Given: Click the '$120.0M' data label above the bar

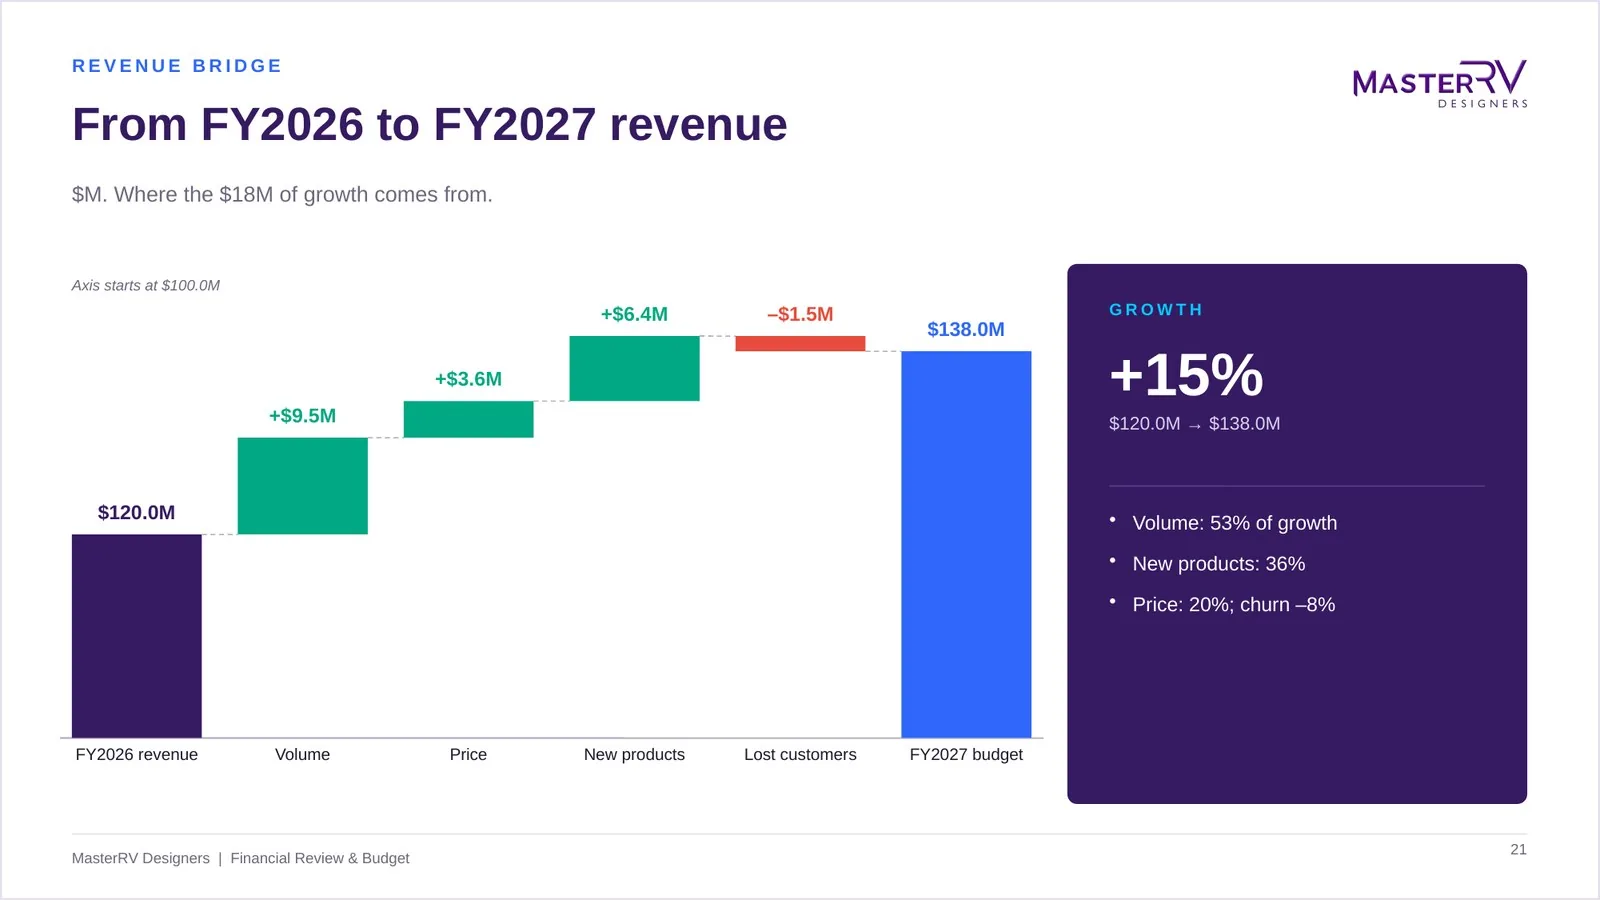Looking at the screenshot, I should [137, 513].
